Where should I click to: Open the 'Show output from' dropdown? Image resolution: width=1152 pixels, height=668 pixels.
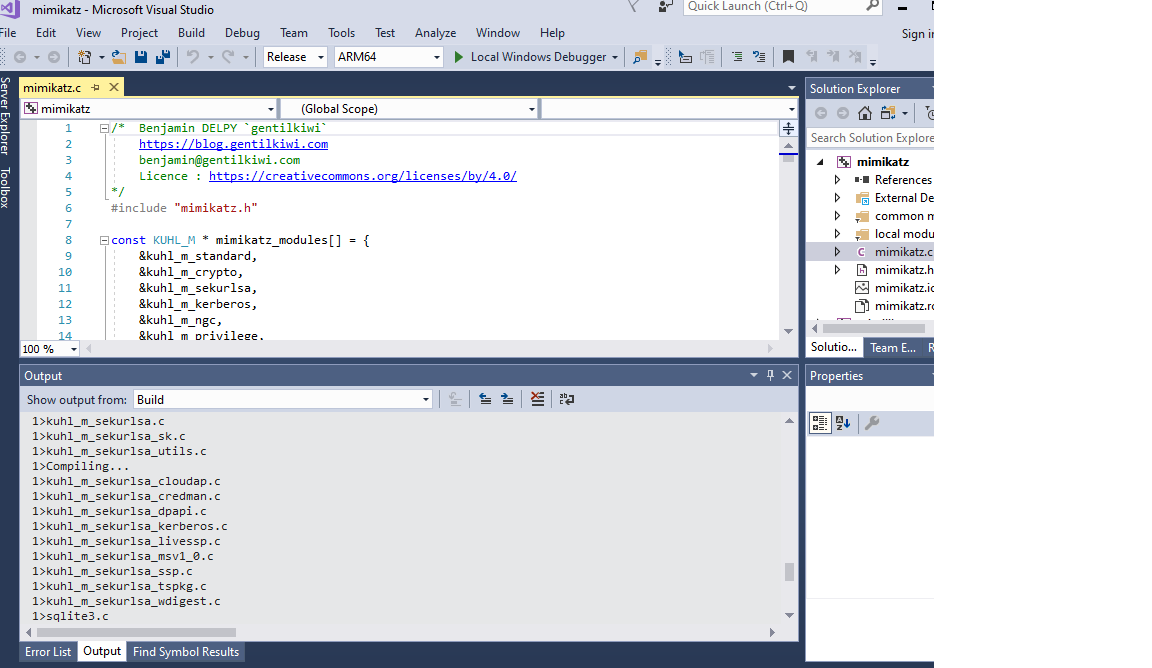(425, 398)
